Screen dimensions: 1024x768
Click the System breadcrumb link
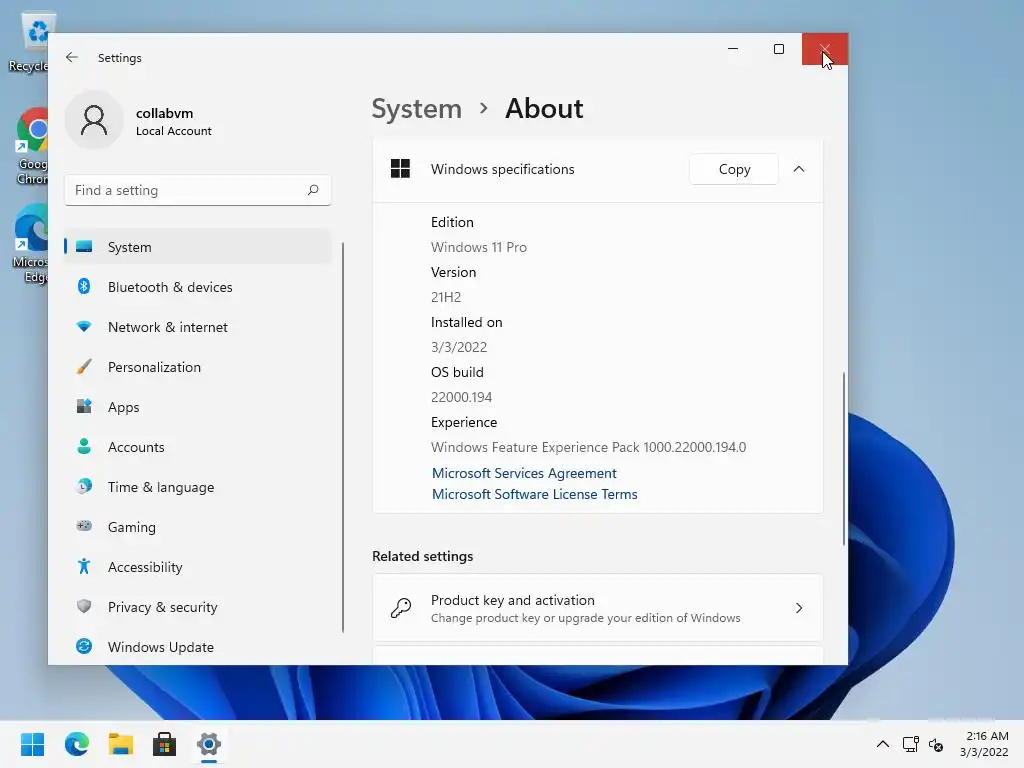pyautogui.click(x=417, y=108)
